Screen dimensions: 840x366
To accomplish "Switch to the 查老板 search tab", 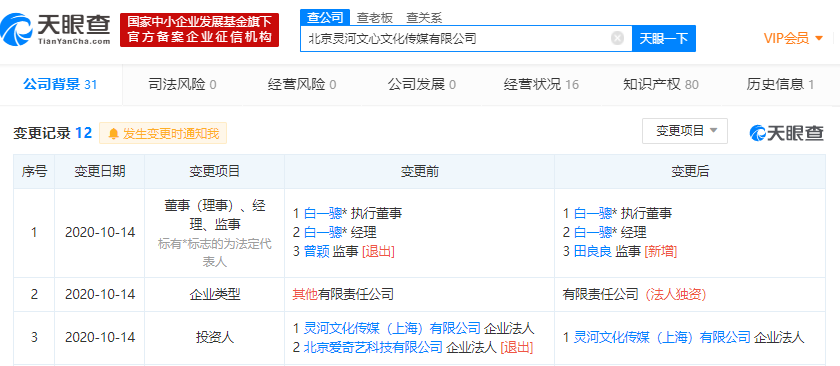I will tap(374, 18).
